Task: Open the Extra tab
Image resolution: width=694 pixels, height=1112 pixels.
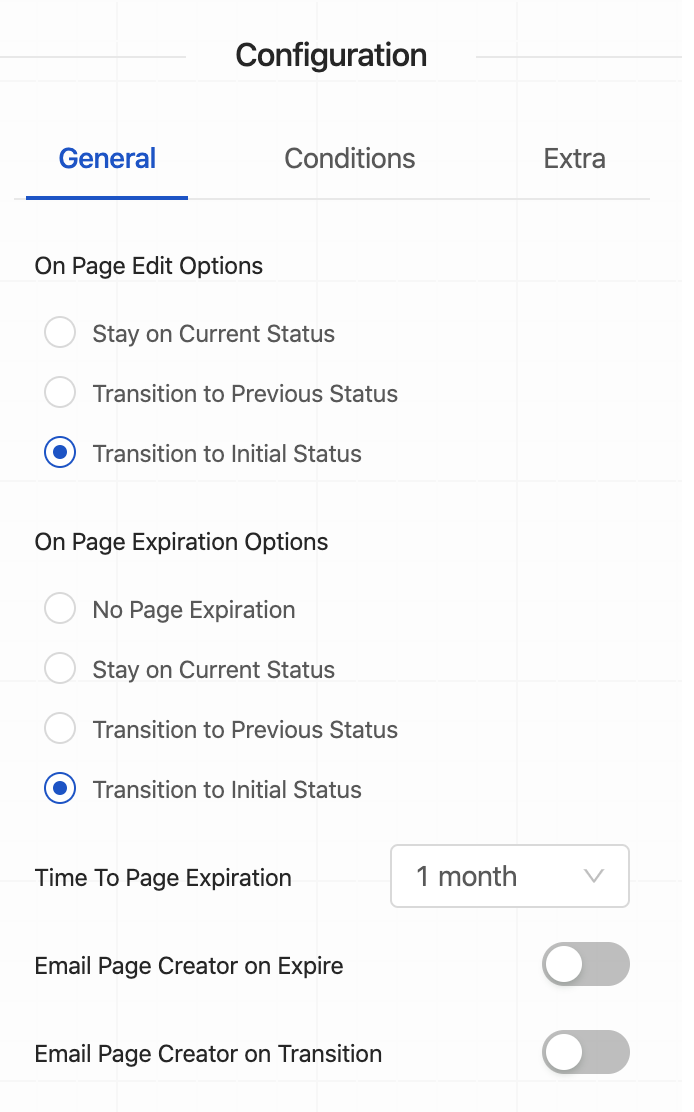Action: (574, 159)
